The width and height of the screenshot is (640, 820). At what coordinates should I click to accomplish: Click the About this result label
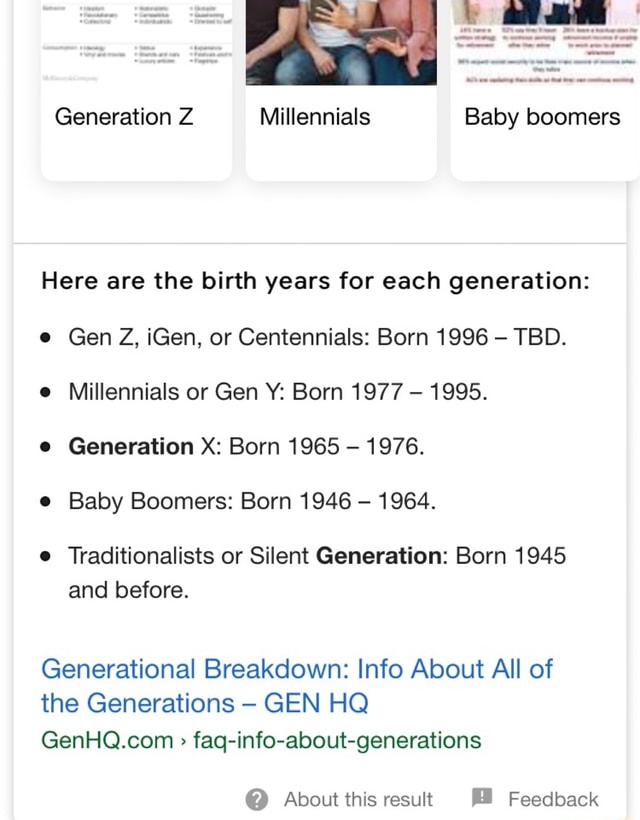(x=358, y=799)
